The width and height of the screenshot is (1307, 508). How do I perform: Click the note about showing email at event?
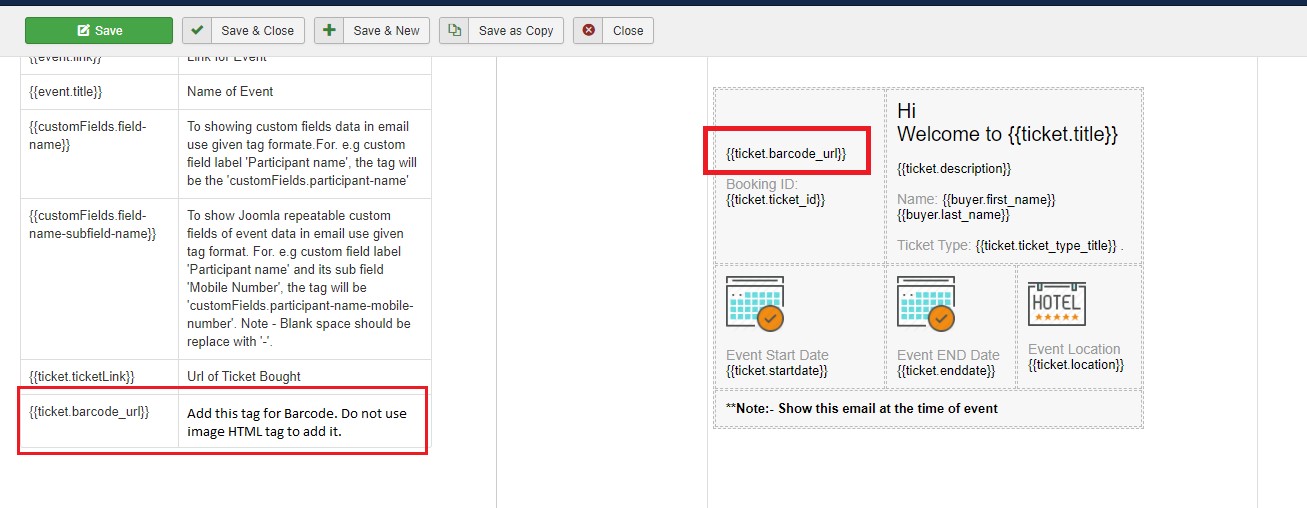point(861,408)
